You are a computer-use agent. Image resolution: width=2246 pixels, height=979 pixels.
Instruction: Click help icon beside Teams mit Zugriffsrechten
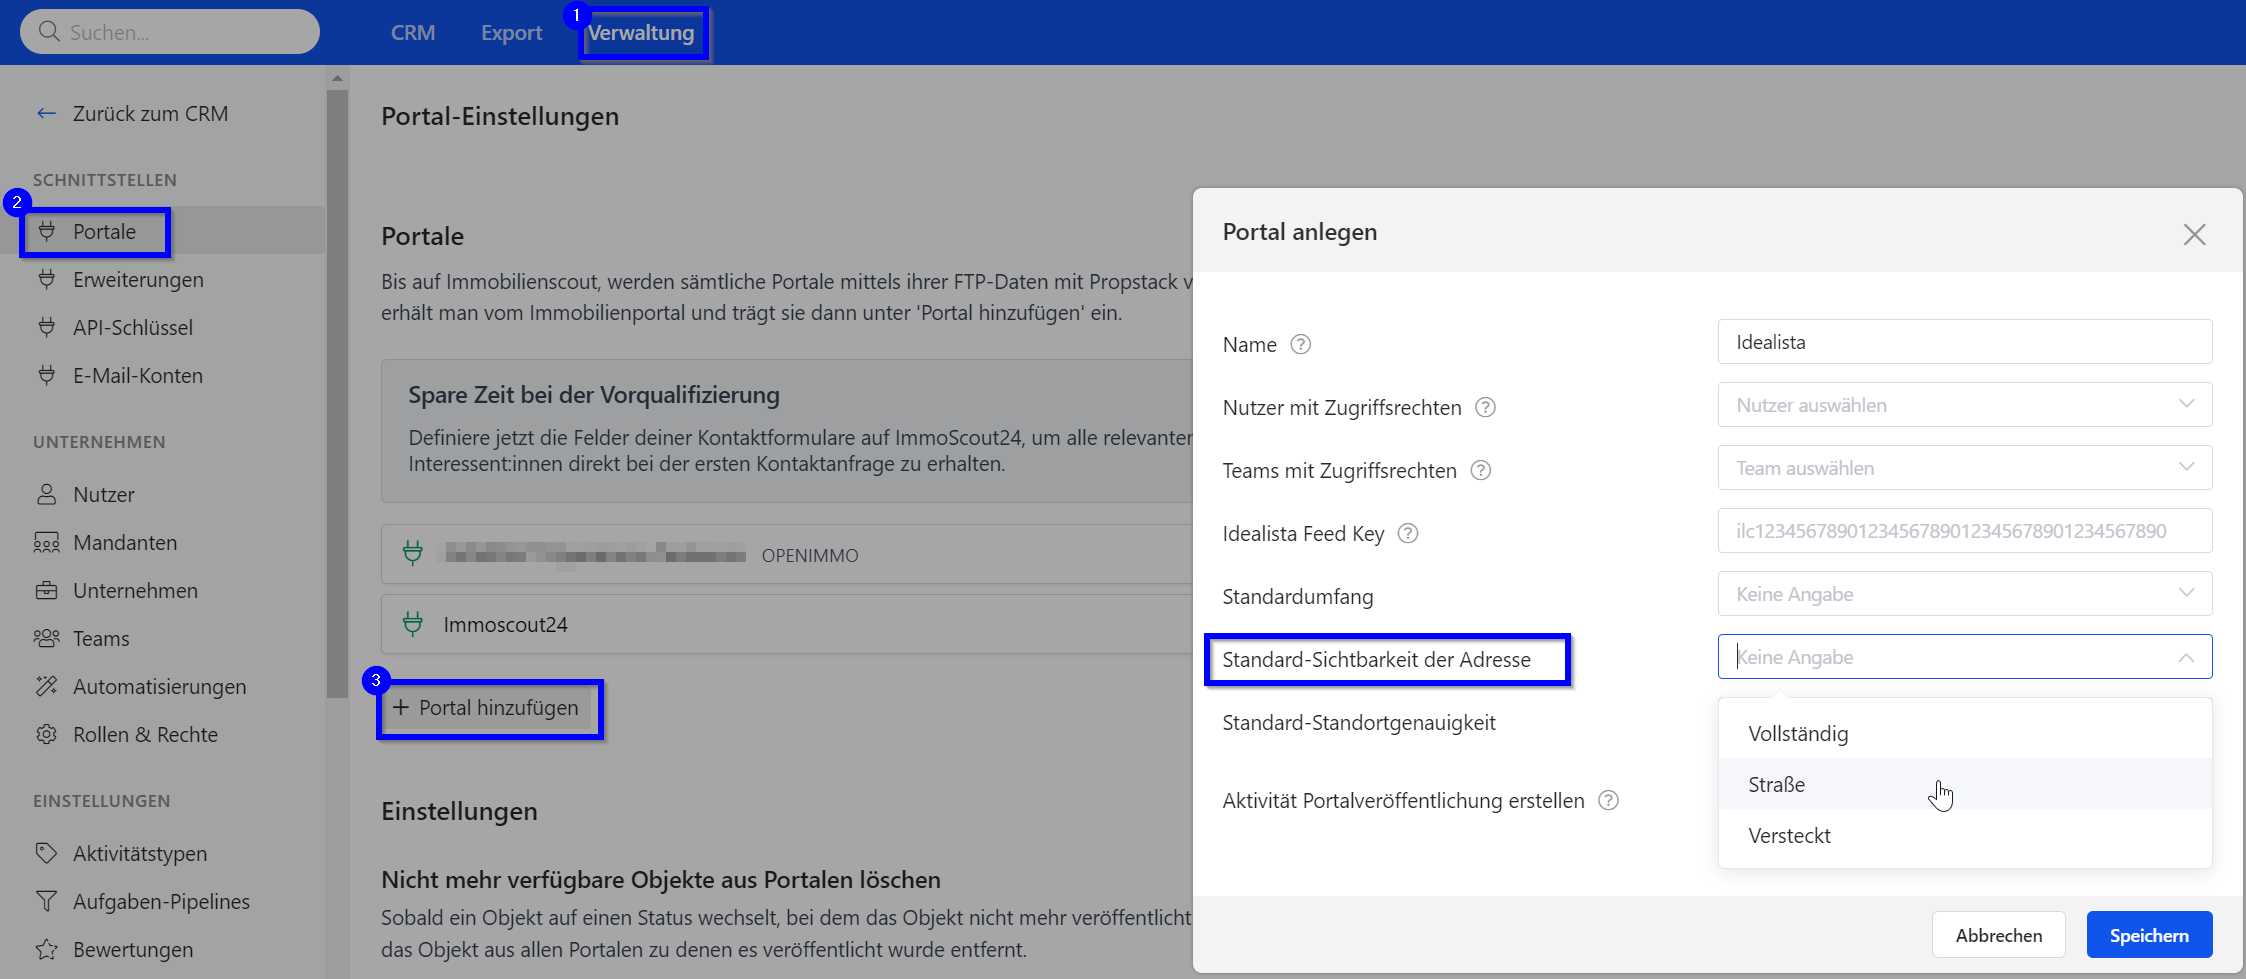pyautogui.click(x=1480, y=470)
